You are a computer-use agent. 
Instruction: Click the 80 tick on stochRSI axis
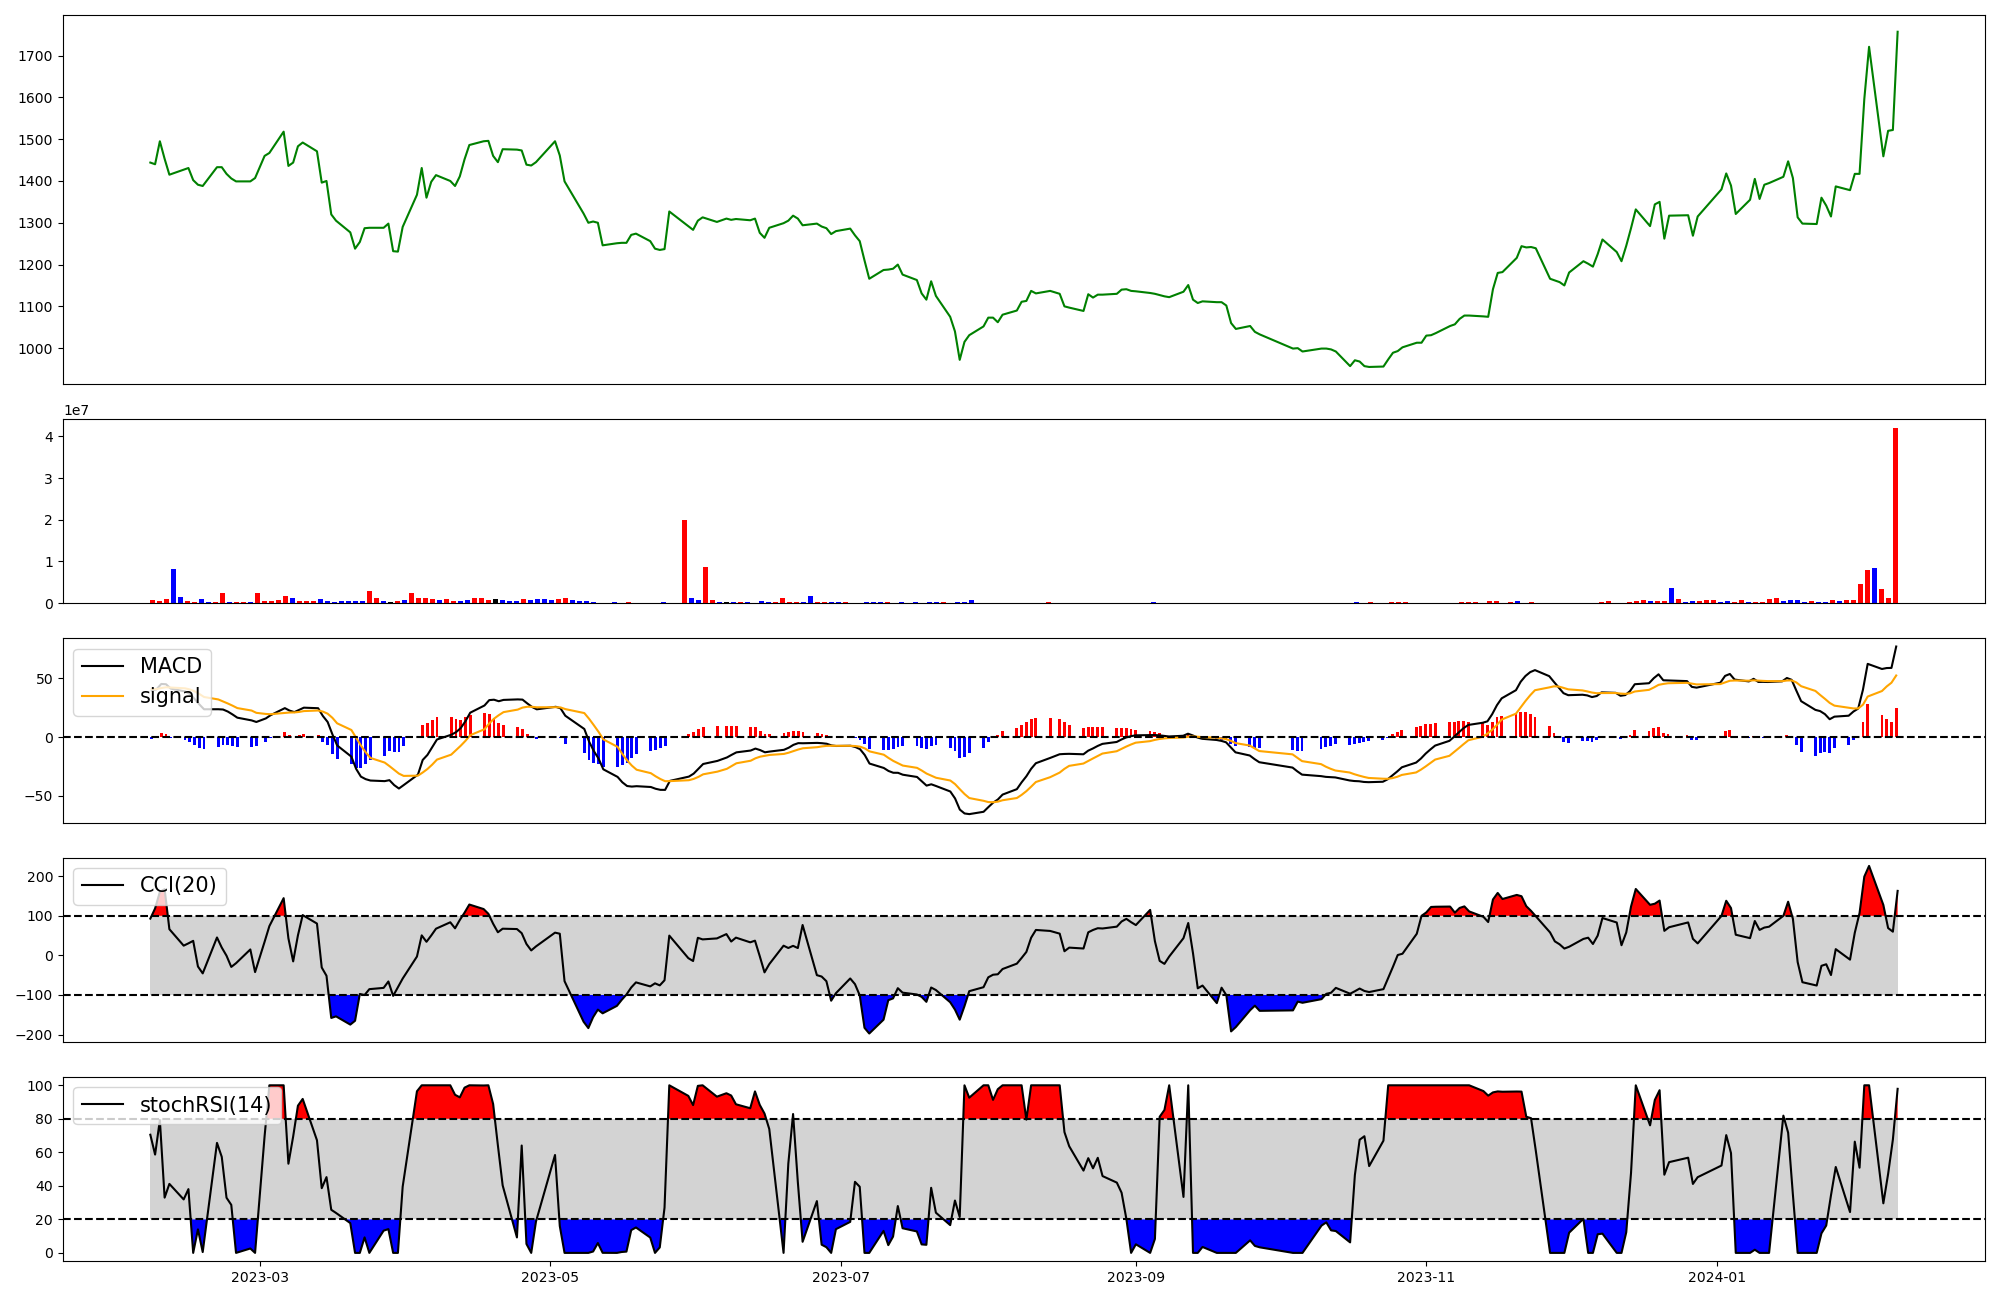tap(44, 1119)
